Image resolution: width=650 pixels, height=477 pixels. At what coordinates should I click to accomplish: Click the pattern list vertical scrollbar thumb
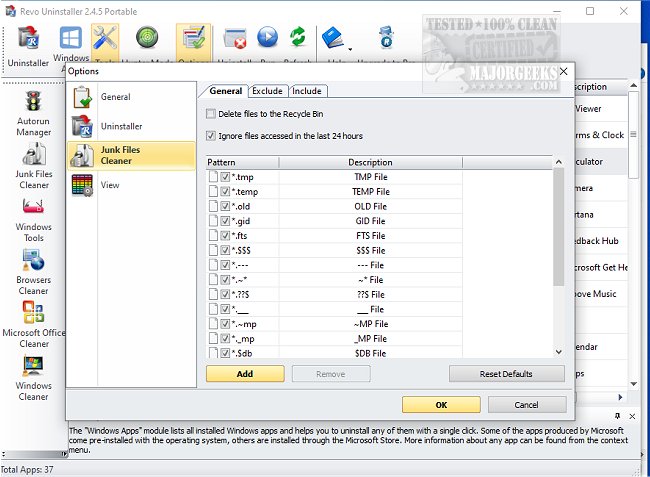coord(559,227)
